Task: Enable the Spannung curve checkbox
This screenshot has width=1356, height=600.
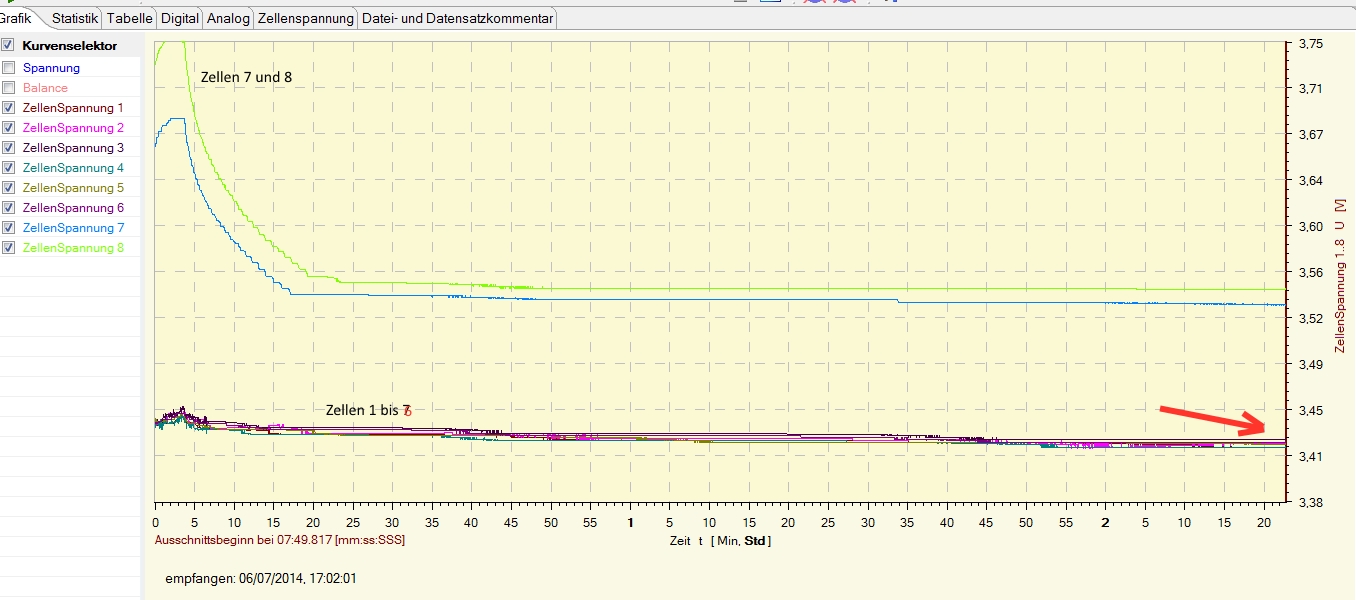Action: [8, 68]
